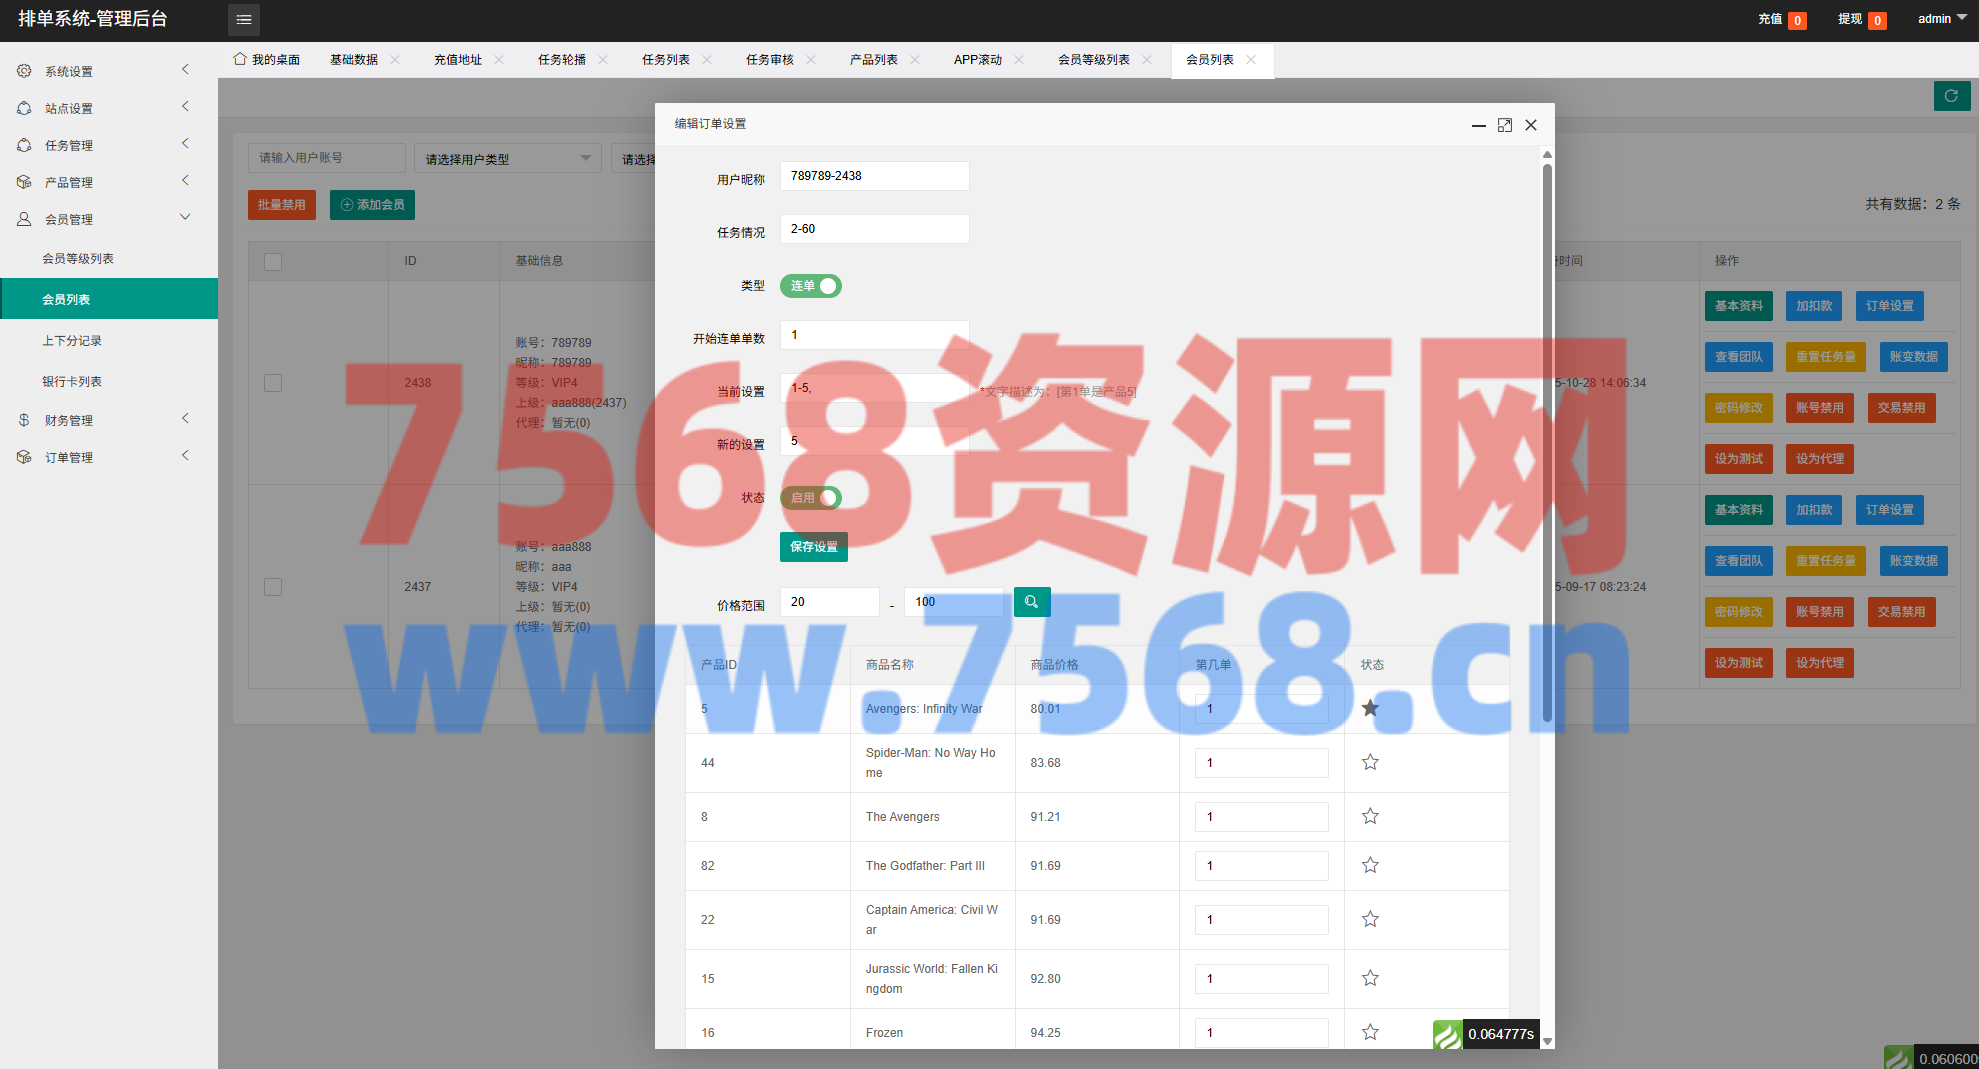The image size is (1979, 1069).
Task: Click the price range search icon
Action: (1031, 602)
